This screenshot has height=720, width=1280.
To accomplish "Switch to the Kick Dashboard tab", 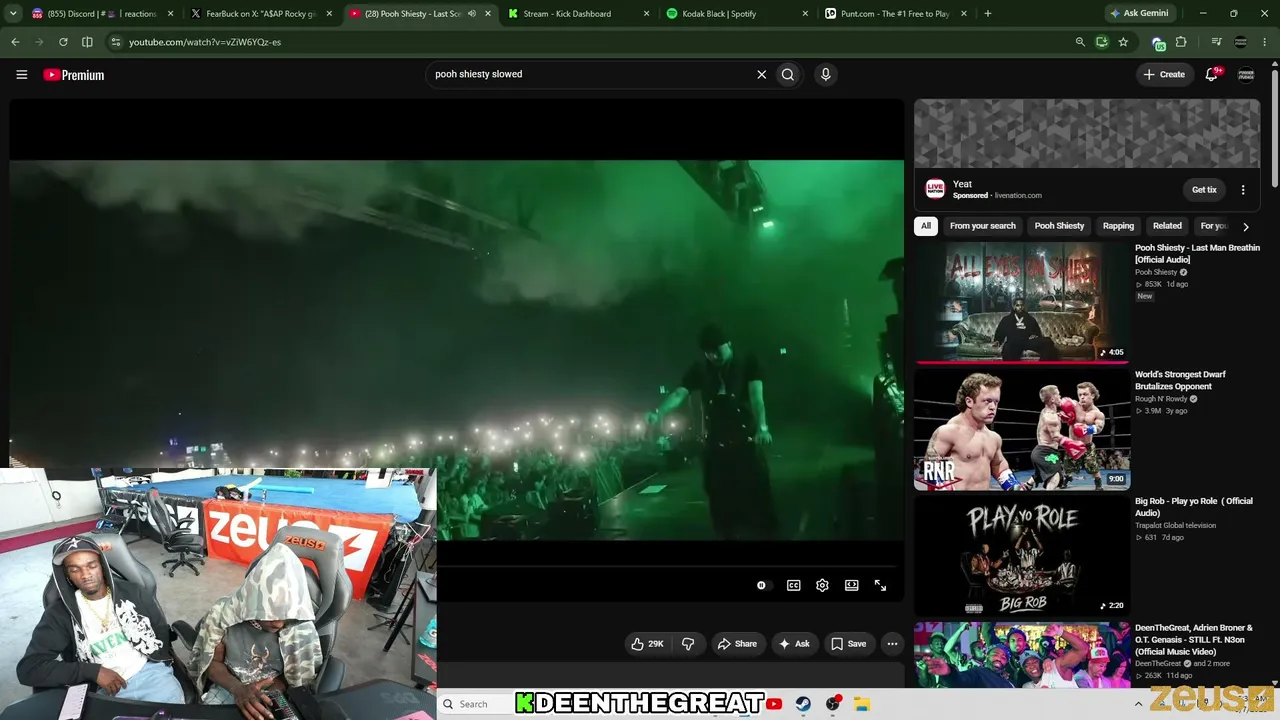I will coord(580,14).
